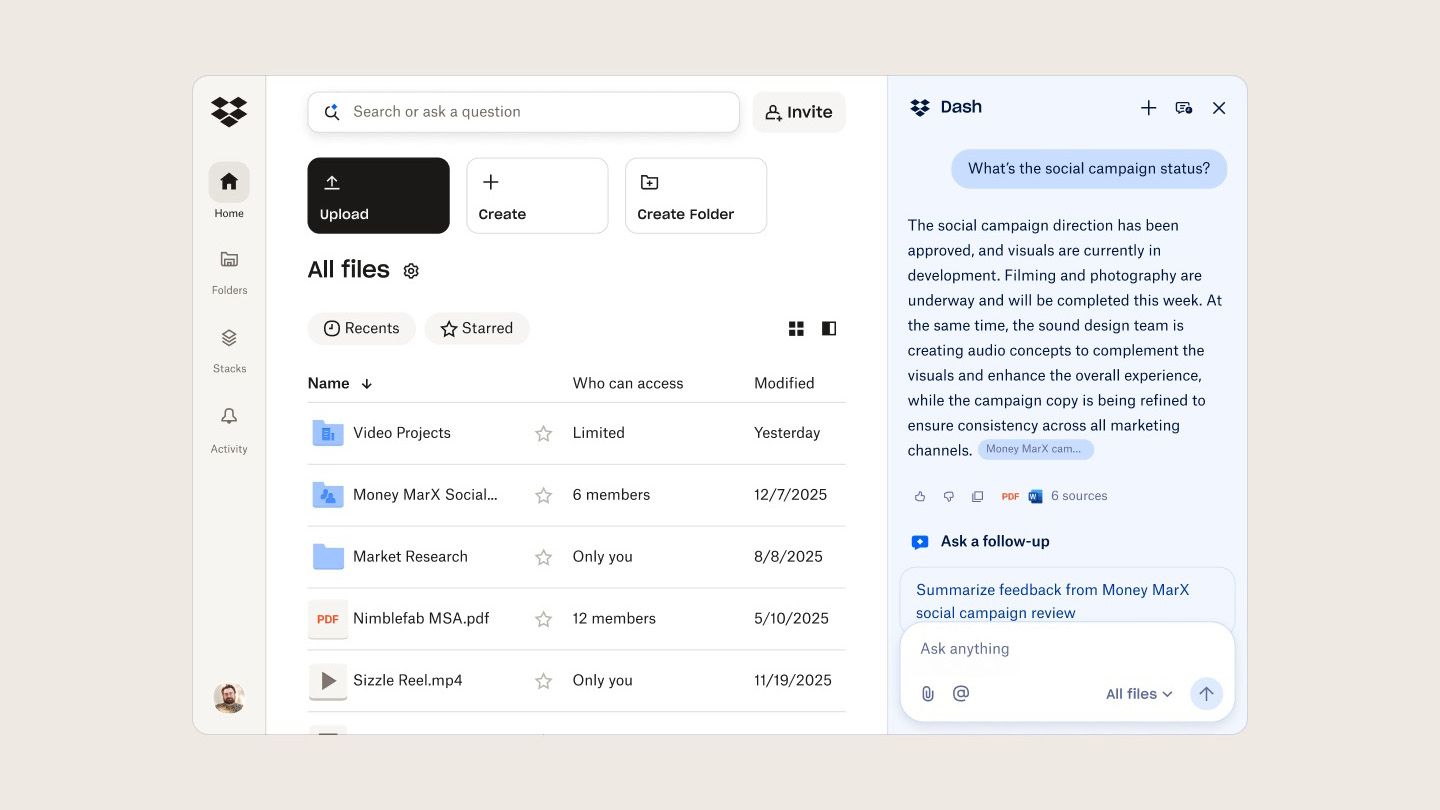Click the Invite button
1440x810 pixels.
[798, 112]
